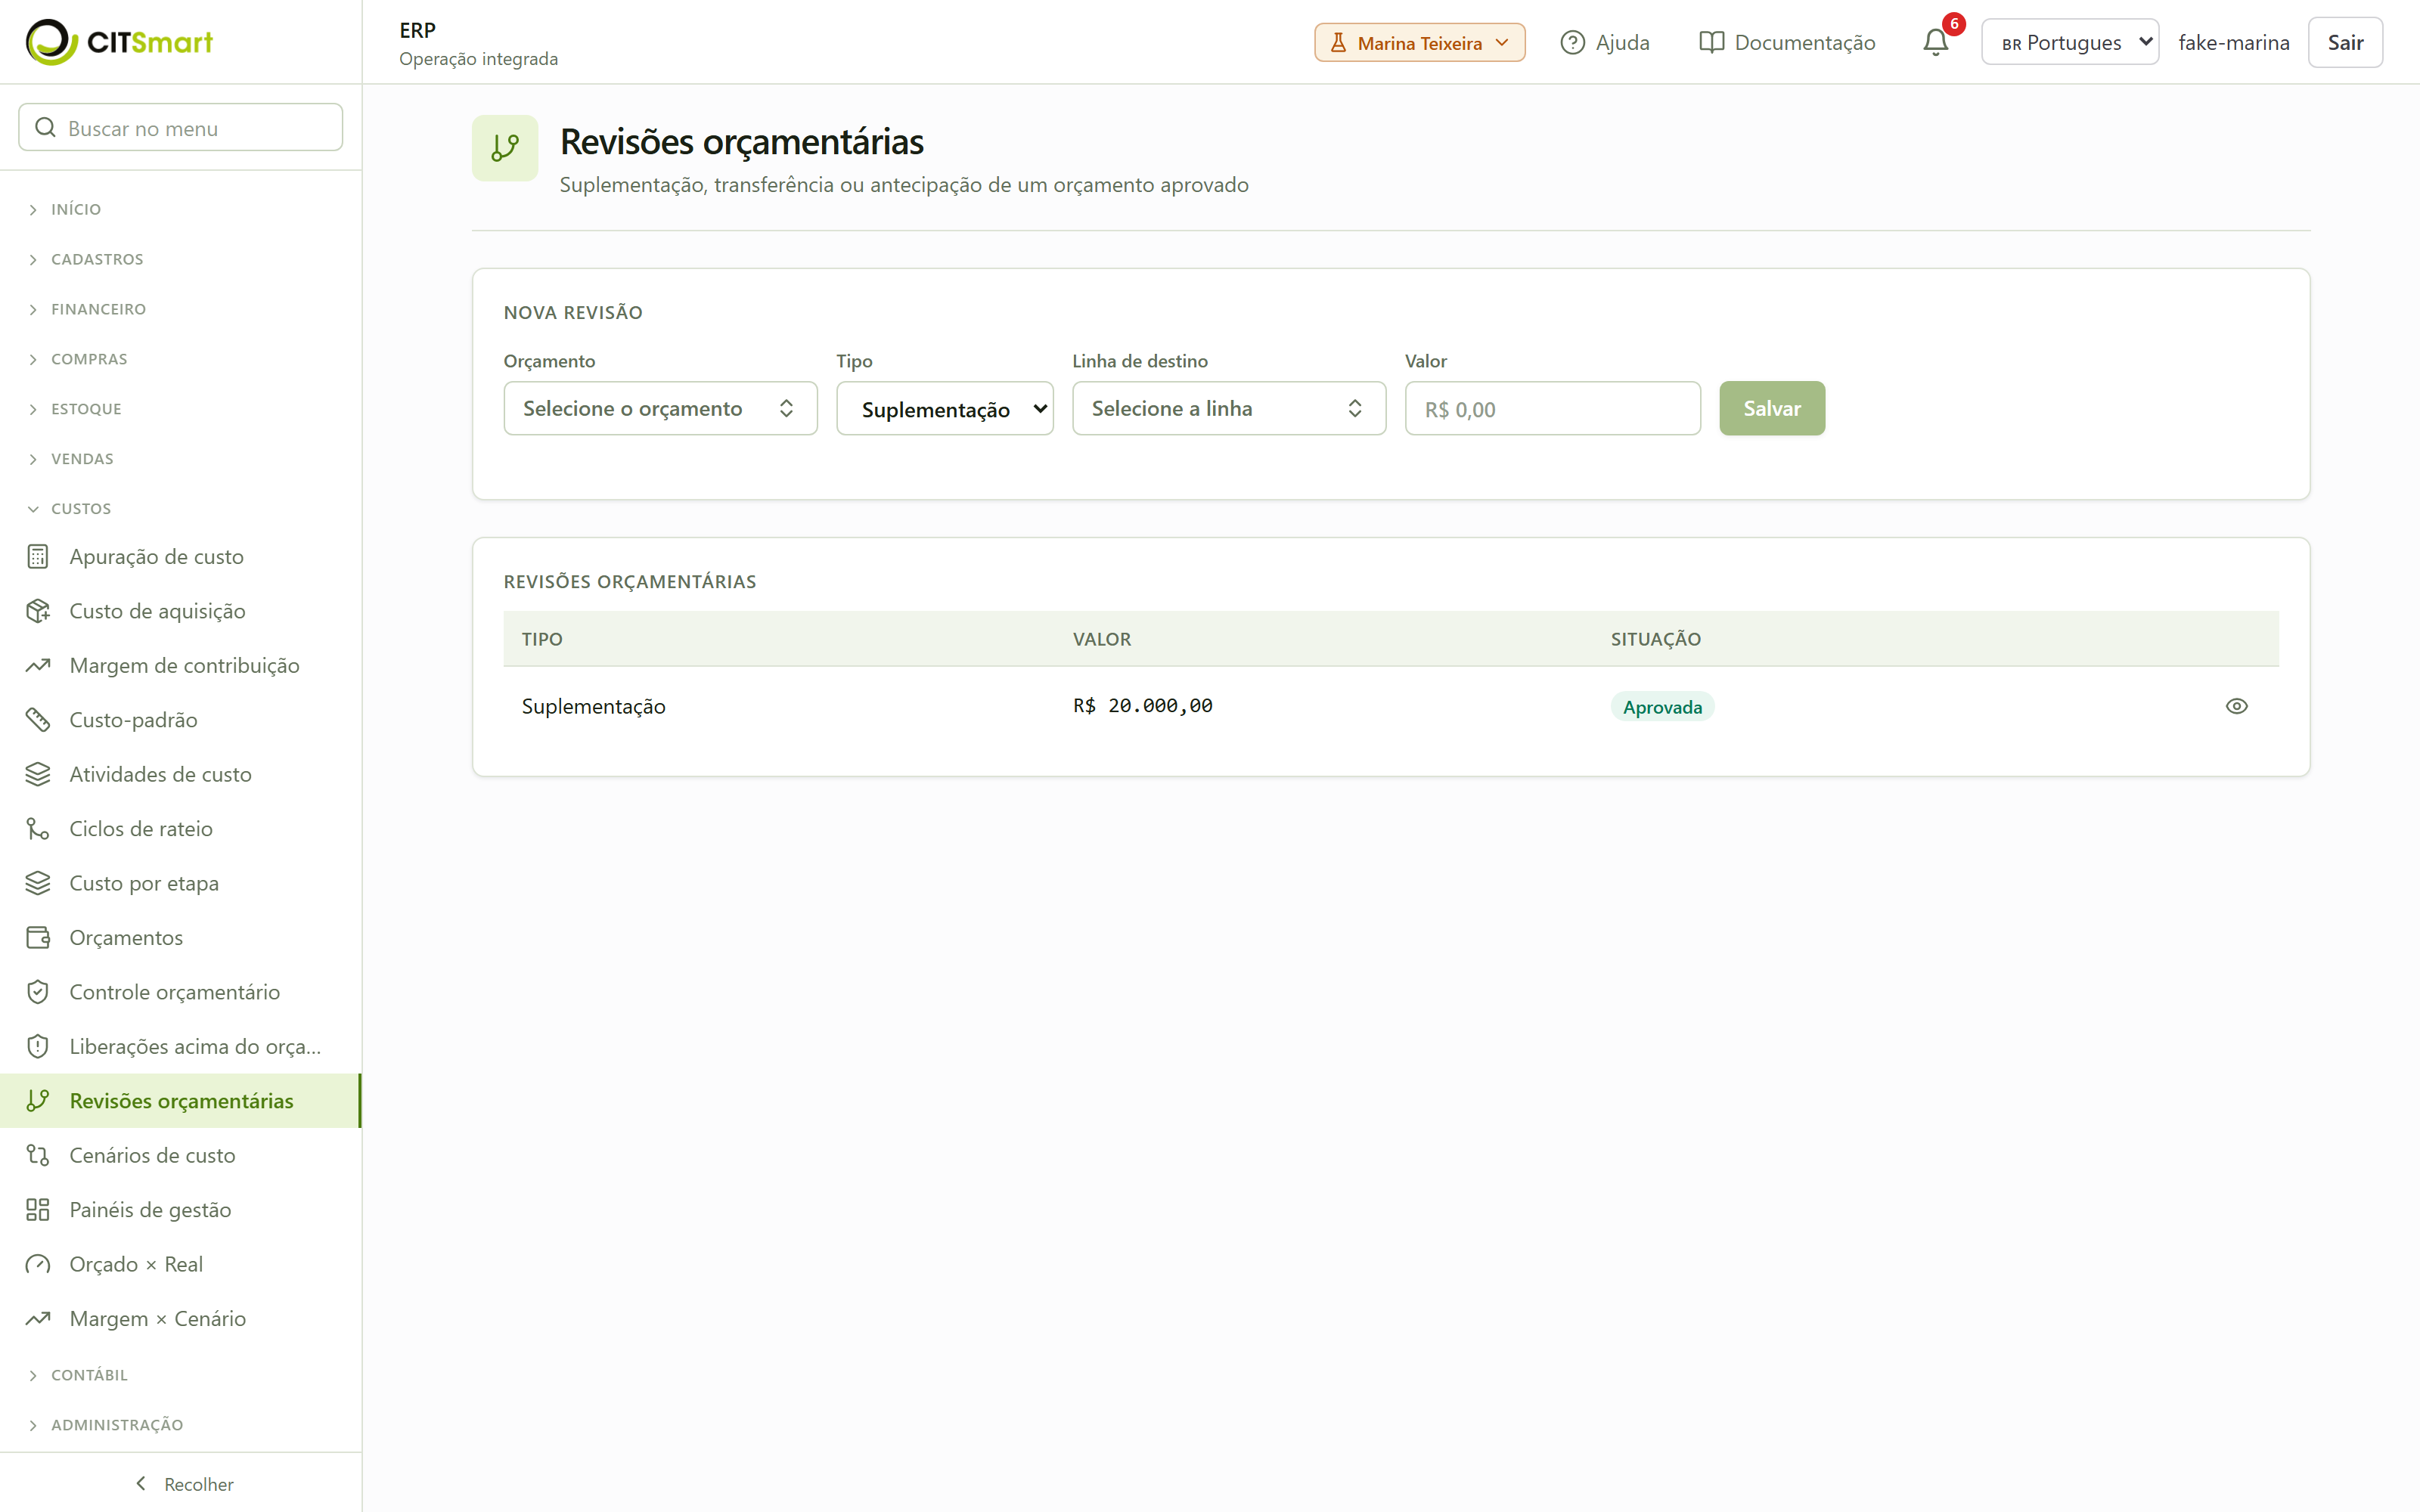
Task: Open the Linha de destino selector
Action: (x=1228, y=408)
